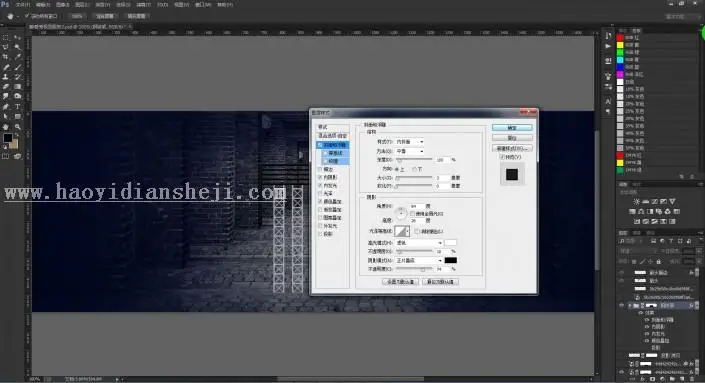This screenshot has width=705, height=383.
Task: Add a Curves adjustment from Adjustments panel
Action: click(654, 201)
